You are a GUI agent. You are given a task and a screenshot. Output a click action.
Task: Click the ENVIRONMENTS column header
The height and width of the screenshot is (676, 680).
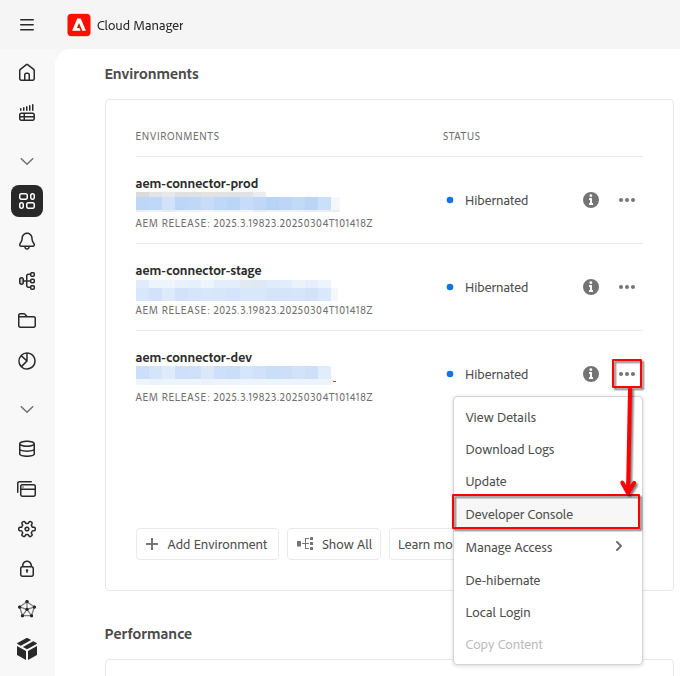(x=177, y=136)
